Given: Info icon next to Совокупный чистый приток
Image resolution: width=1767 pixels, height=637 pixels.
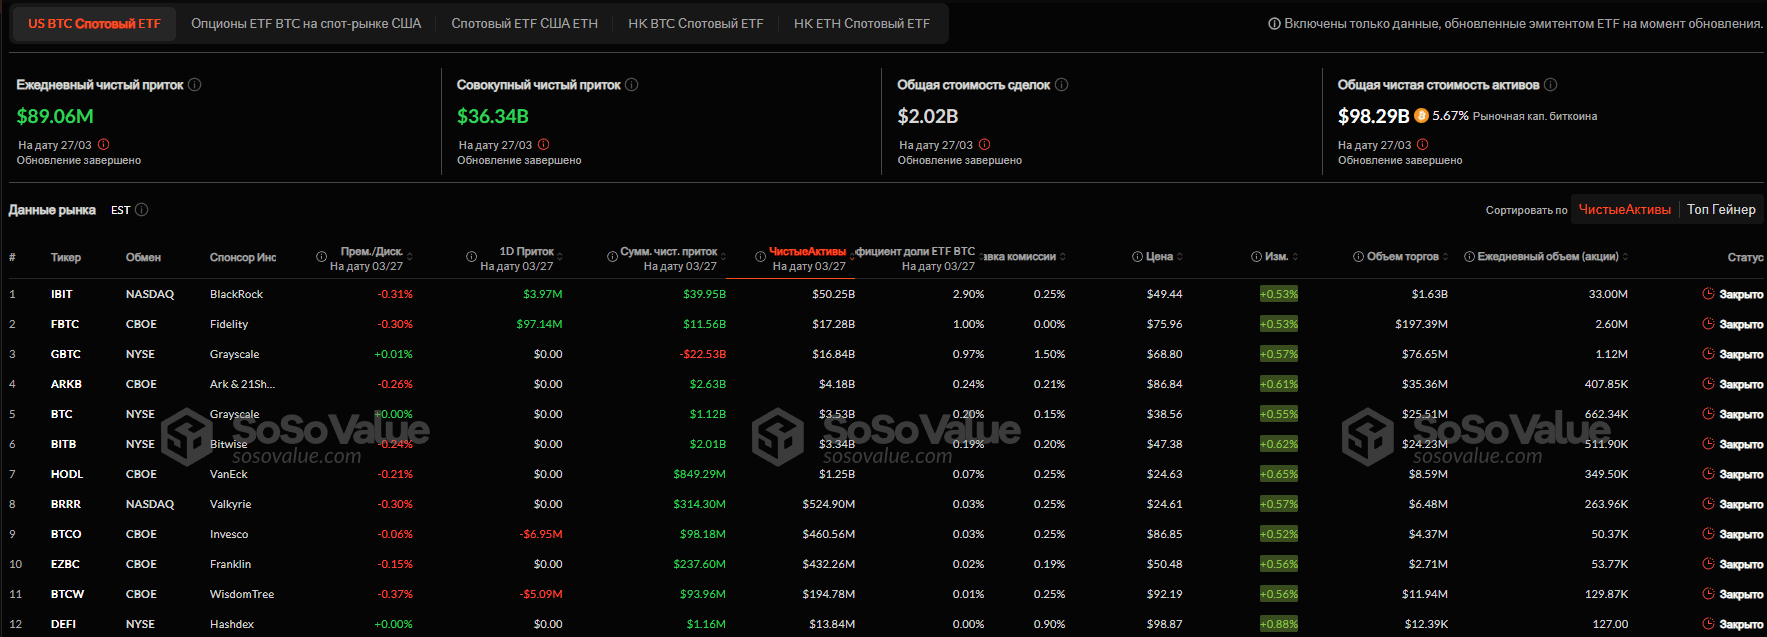Looking at the screenshot, I should click(x=632, y=85).
